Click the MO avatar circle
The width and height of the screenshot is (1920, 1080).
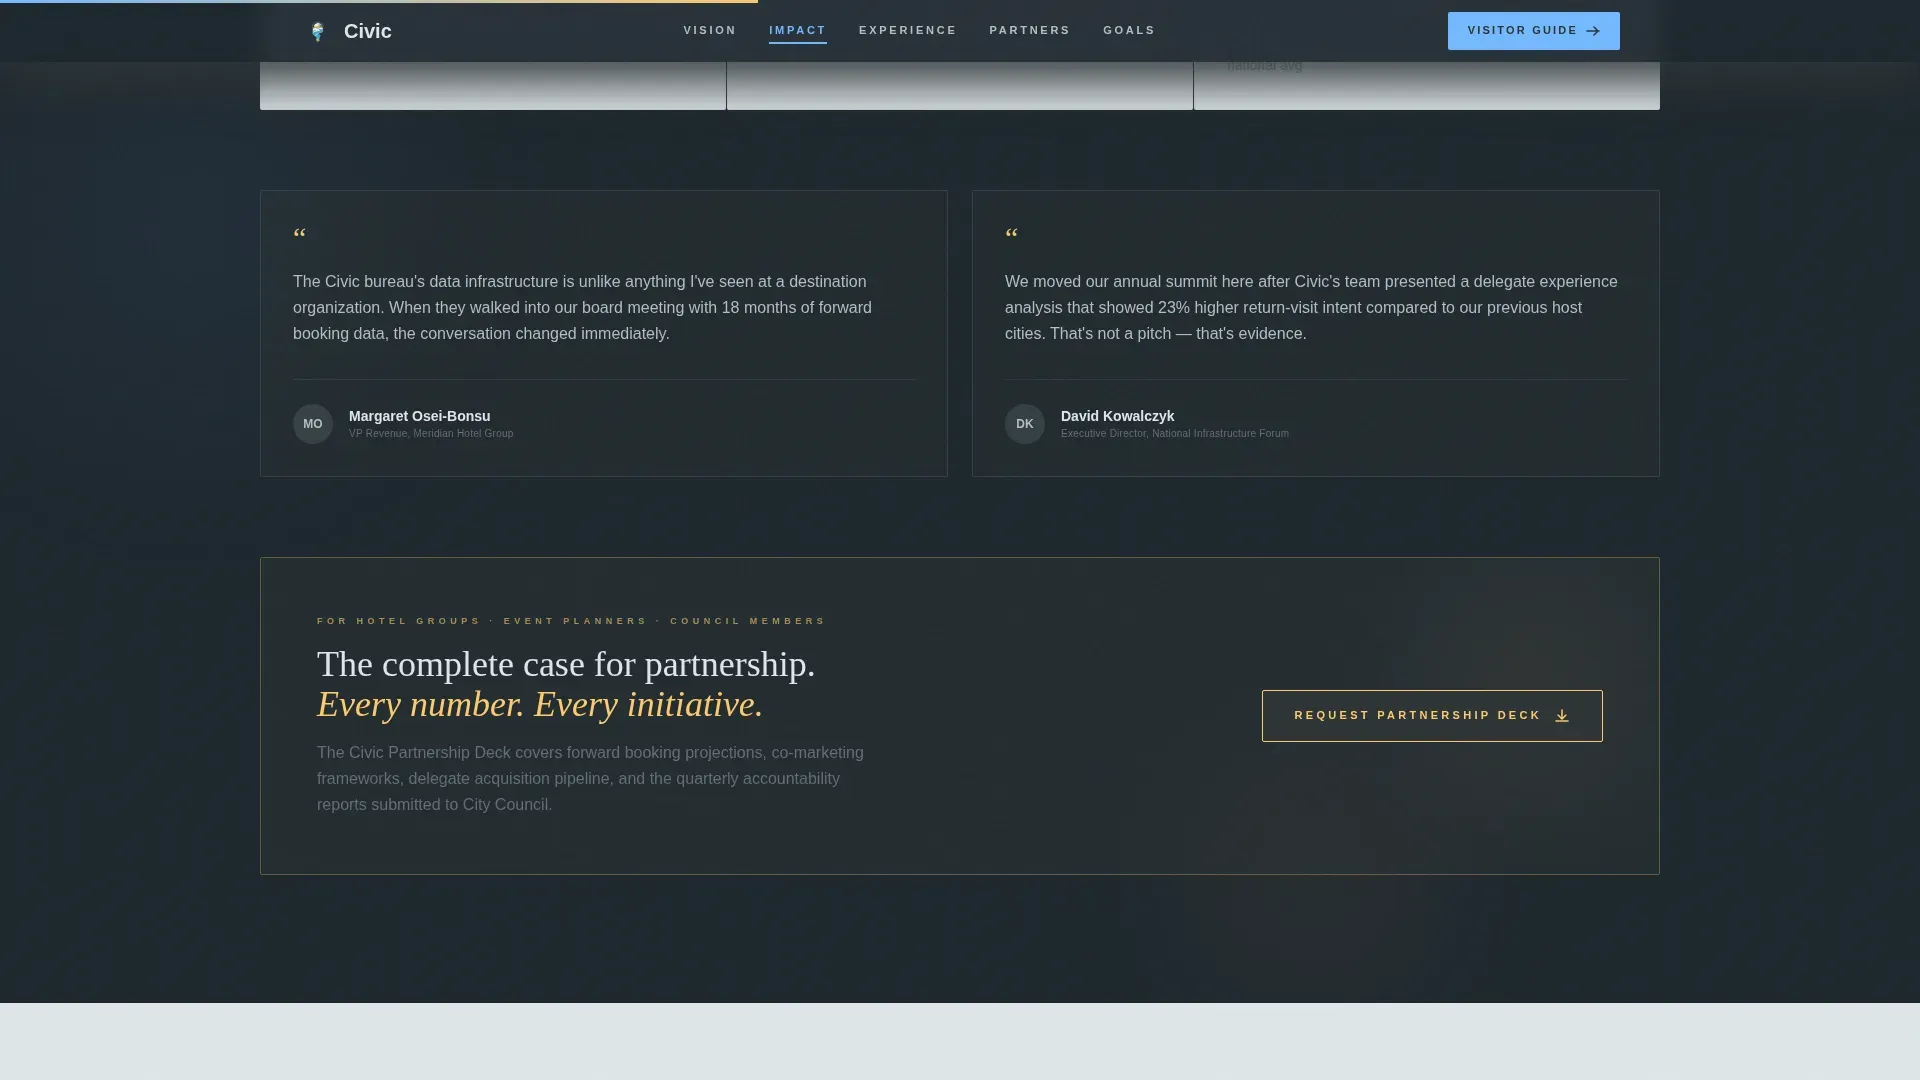click(x=313, y=424)
